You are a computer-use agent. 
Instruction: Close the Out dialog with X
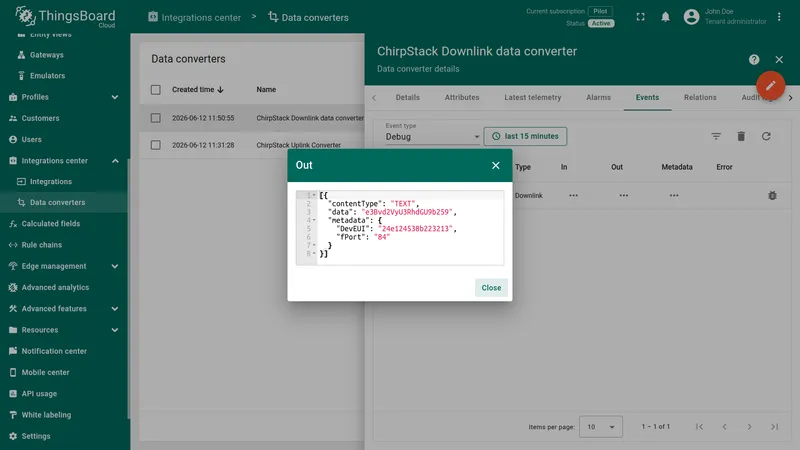(495, 165)
